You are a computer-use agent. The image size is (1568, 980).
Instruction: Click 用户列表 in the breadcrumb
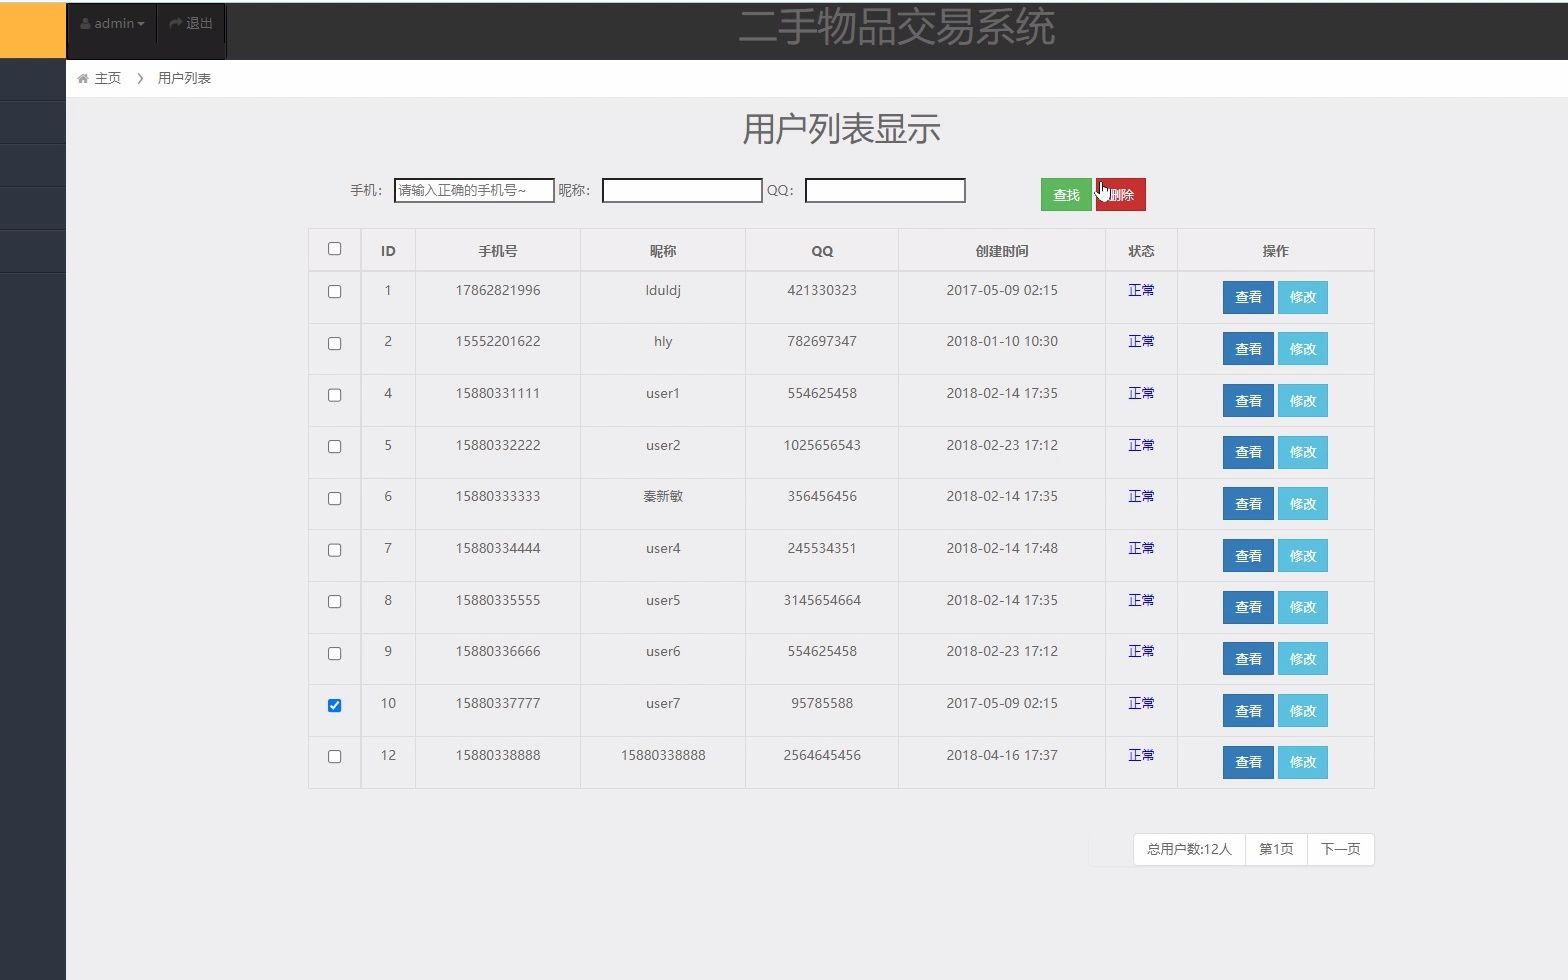[x=184, y=78]
